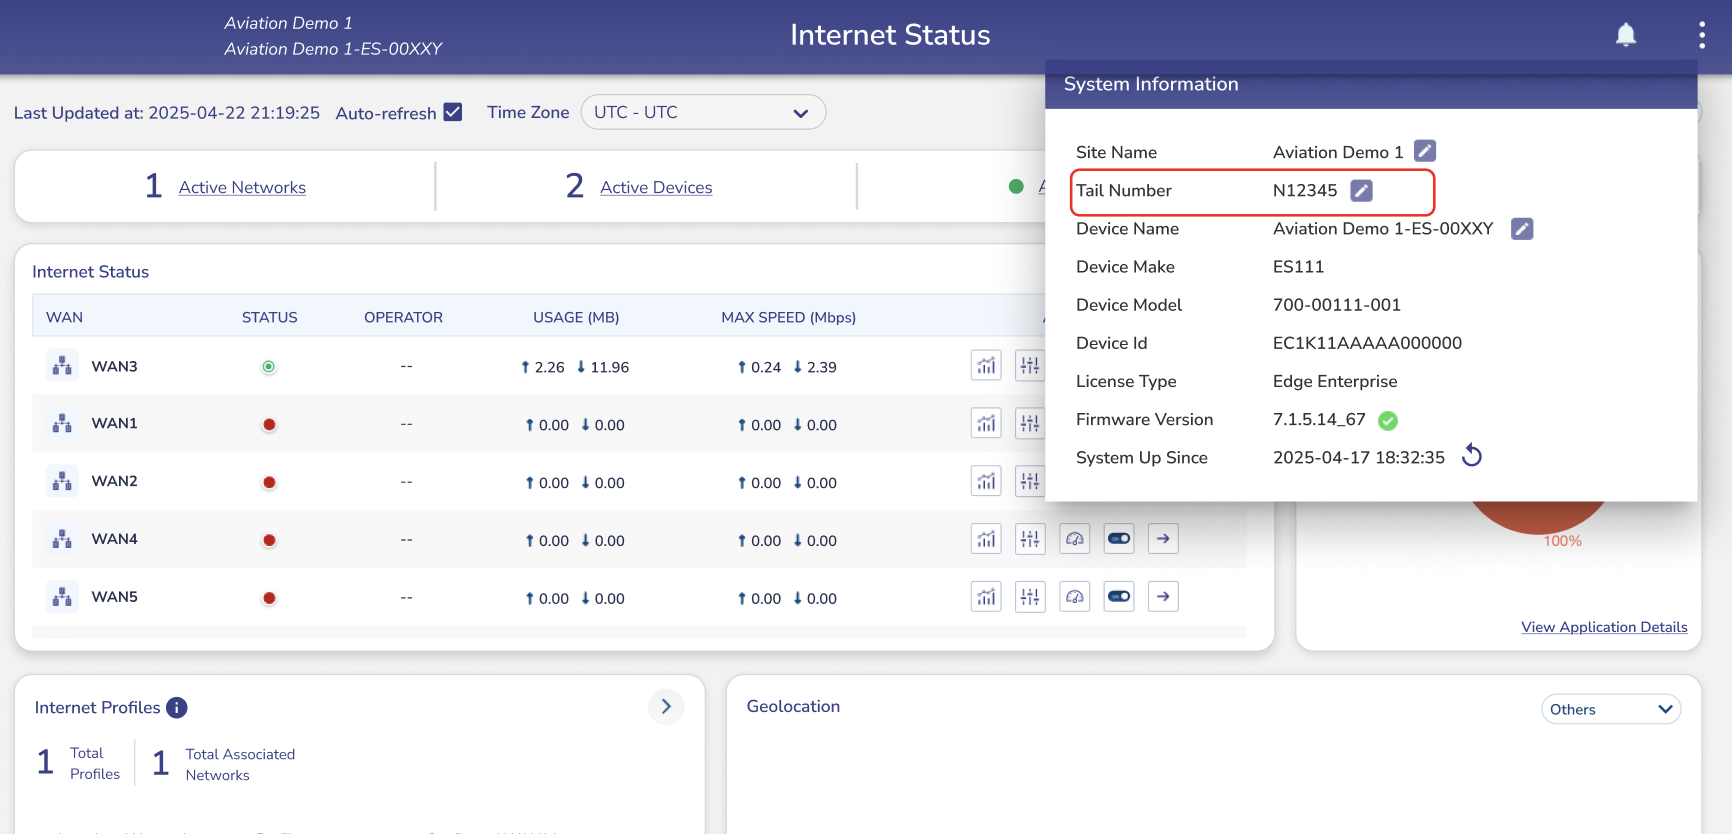Viewport: 1732px width, 834px height.
Task: Expand the Internet Profiles chevron
Action: pos(666,707)
